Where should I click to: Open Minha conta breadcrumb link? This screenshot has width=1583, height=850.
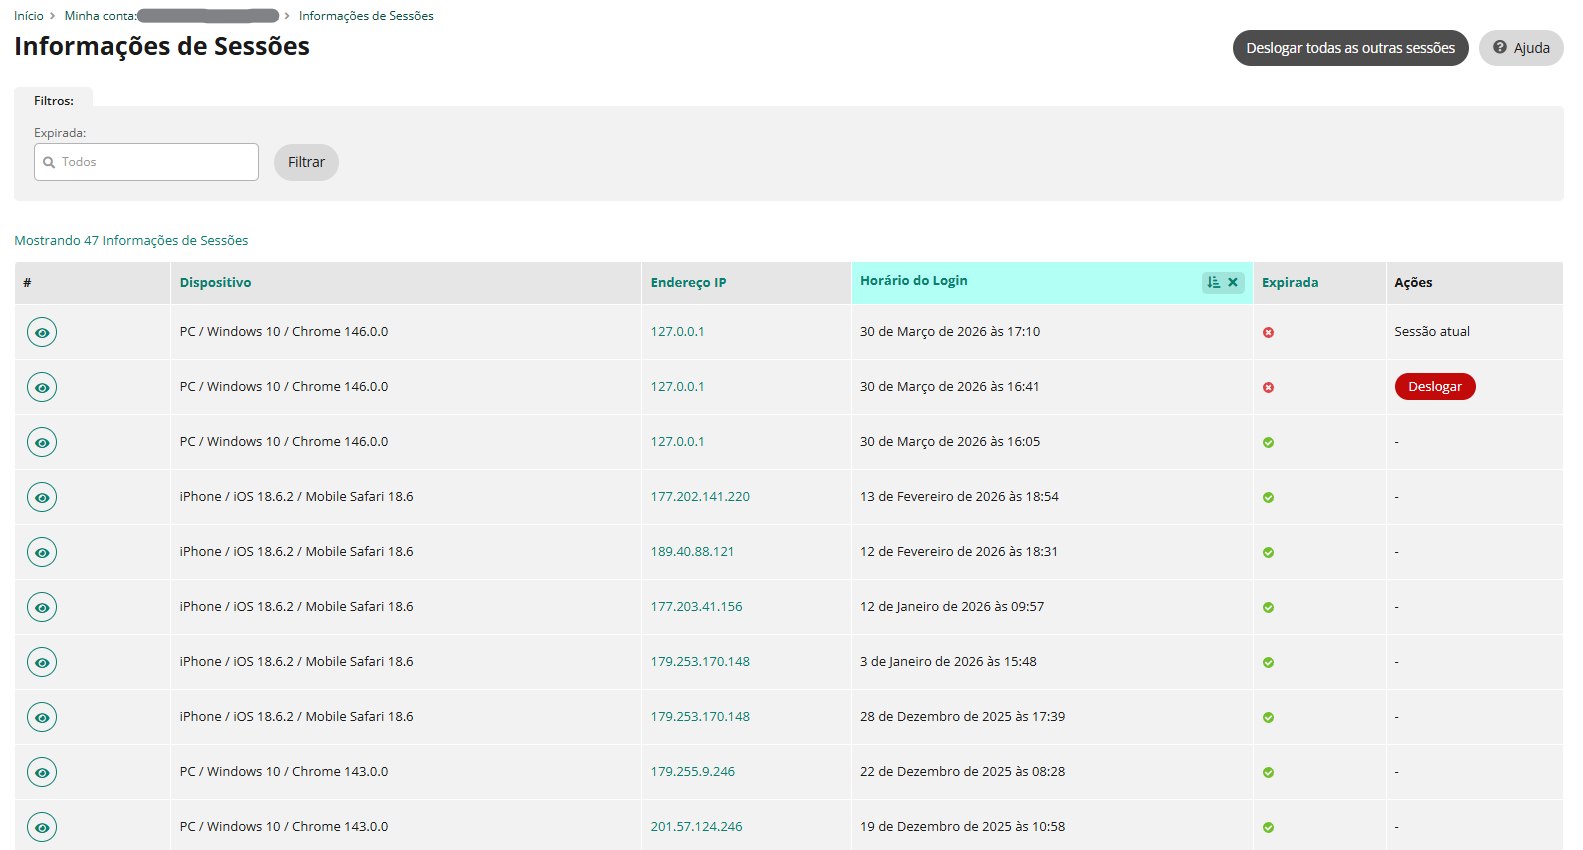pyautogui.click(x=100, y=16)
